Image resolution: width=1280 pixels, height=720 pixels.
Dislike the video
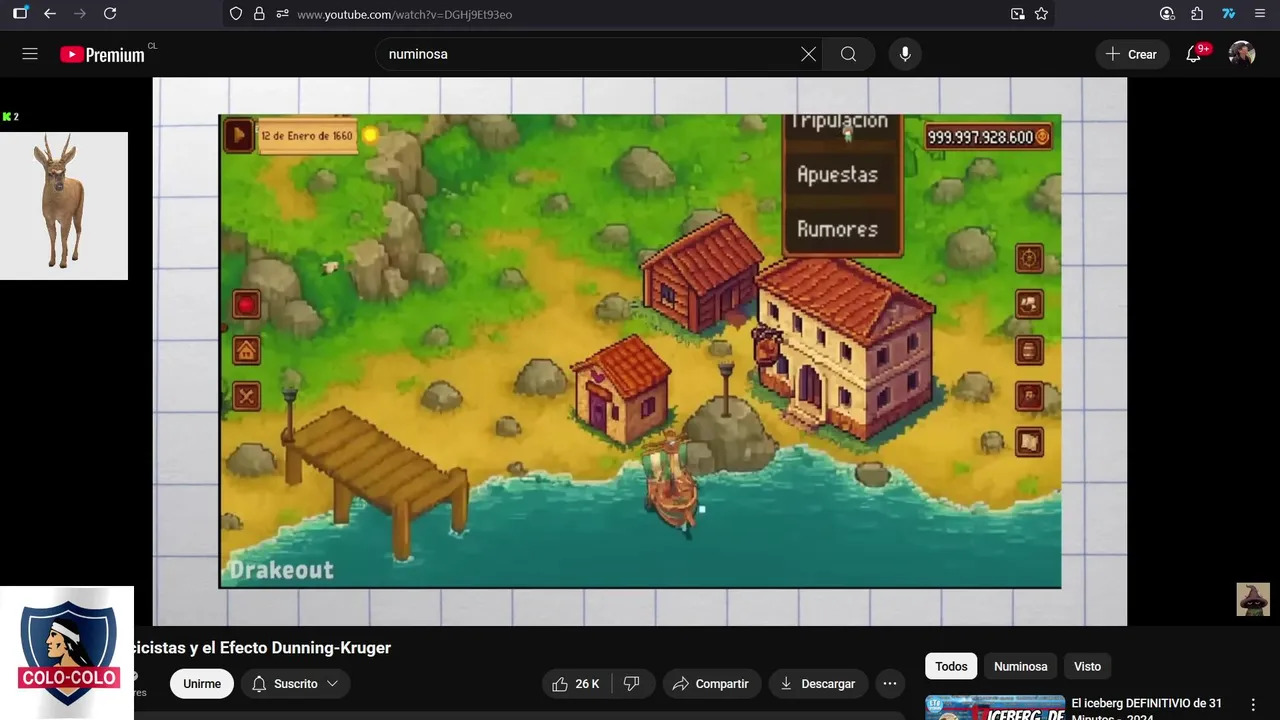(x=631, y=684)
